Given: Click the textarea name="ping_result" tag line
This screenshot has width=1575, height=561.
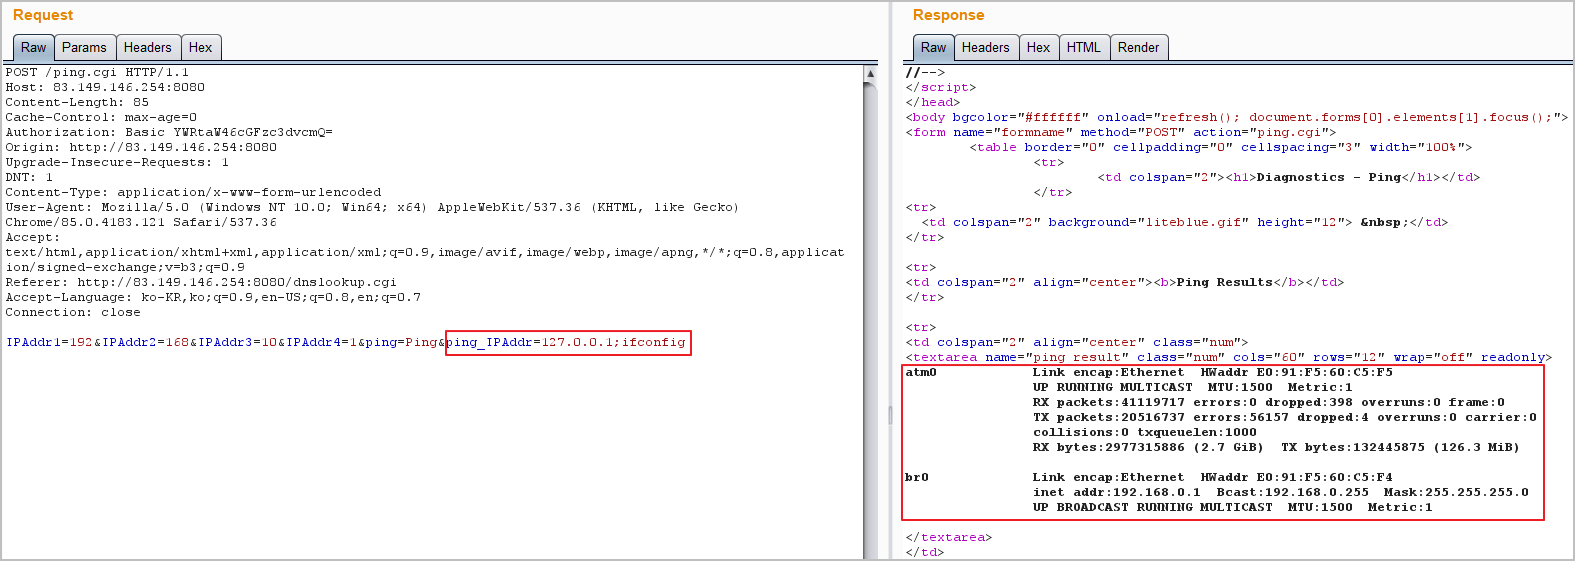Looking at the screenshot, I should pyautogui.click(x=1229, y=357).
